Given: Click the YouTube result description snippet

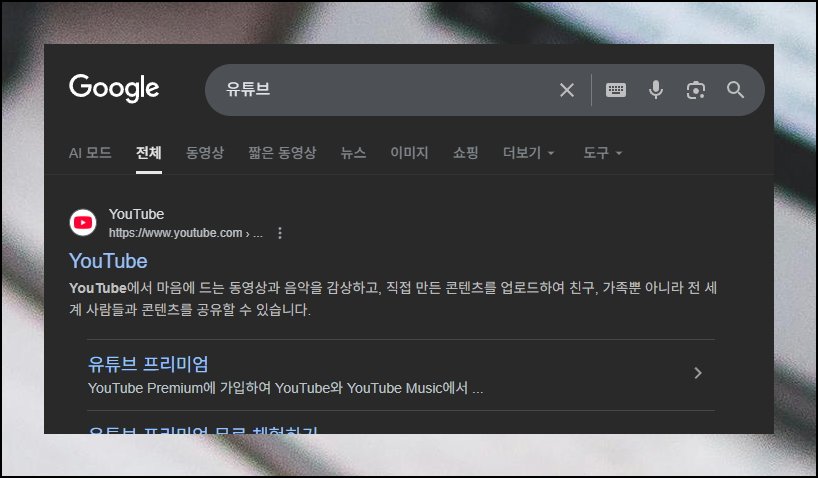Looking at the screenshot, I should (x=393, y=298).
